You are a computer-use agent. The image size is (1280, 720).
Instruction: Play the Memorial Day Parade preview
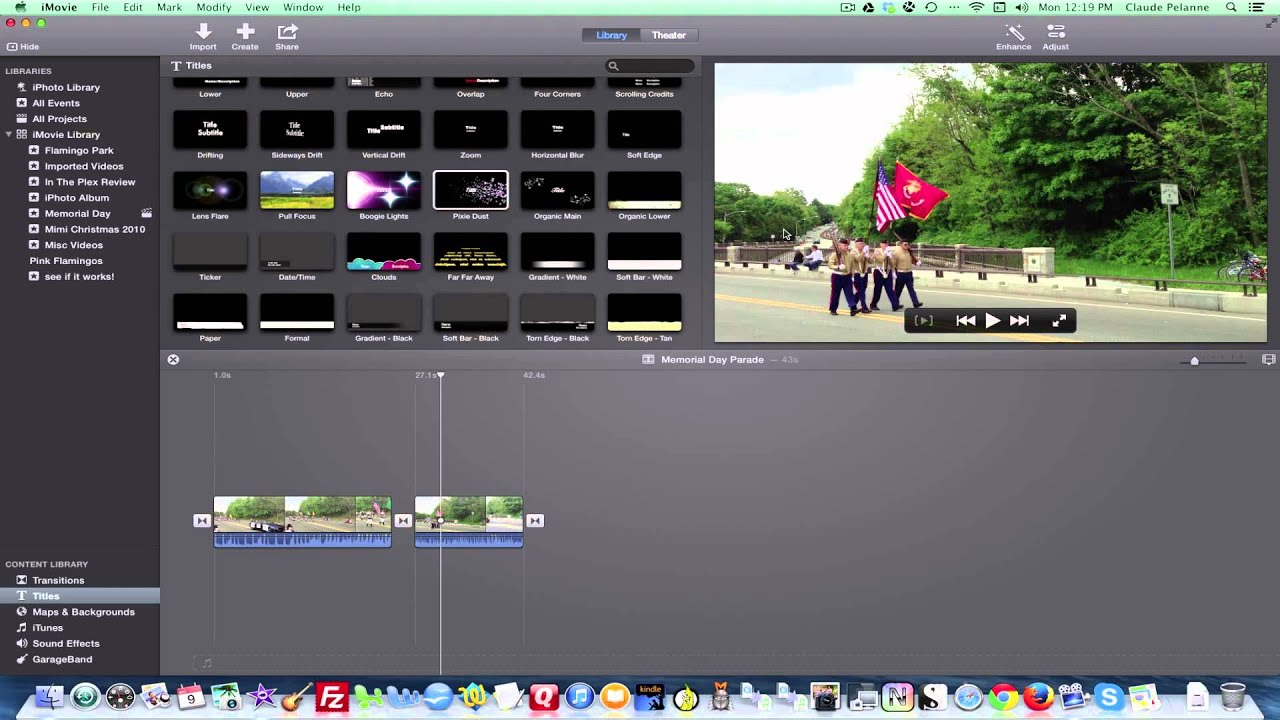click(992, 320)
